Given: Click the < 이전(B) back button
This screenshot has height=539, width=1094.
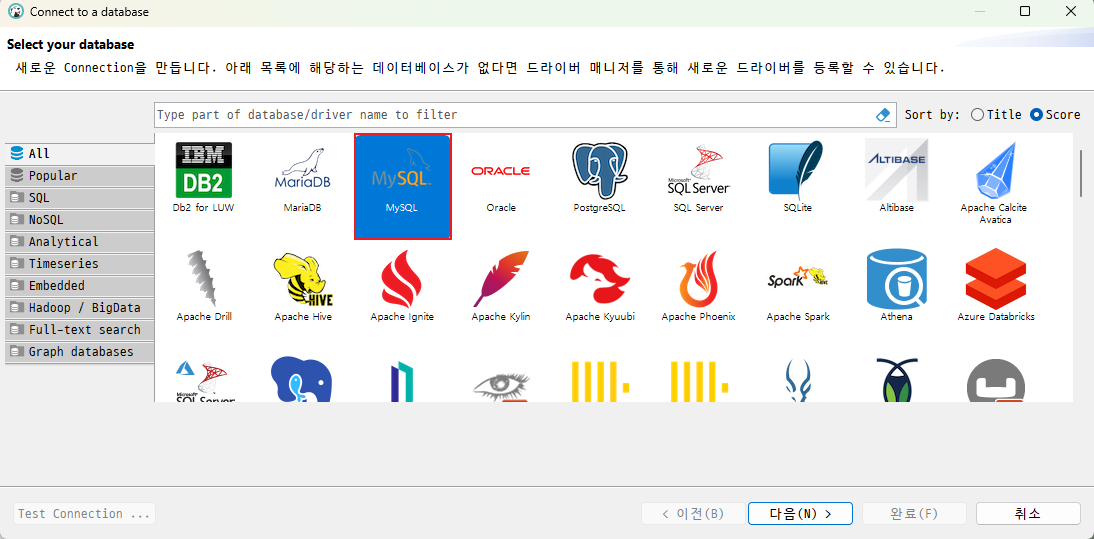Looking at the screenshot, I should (x=694, y=514).
